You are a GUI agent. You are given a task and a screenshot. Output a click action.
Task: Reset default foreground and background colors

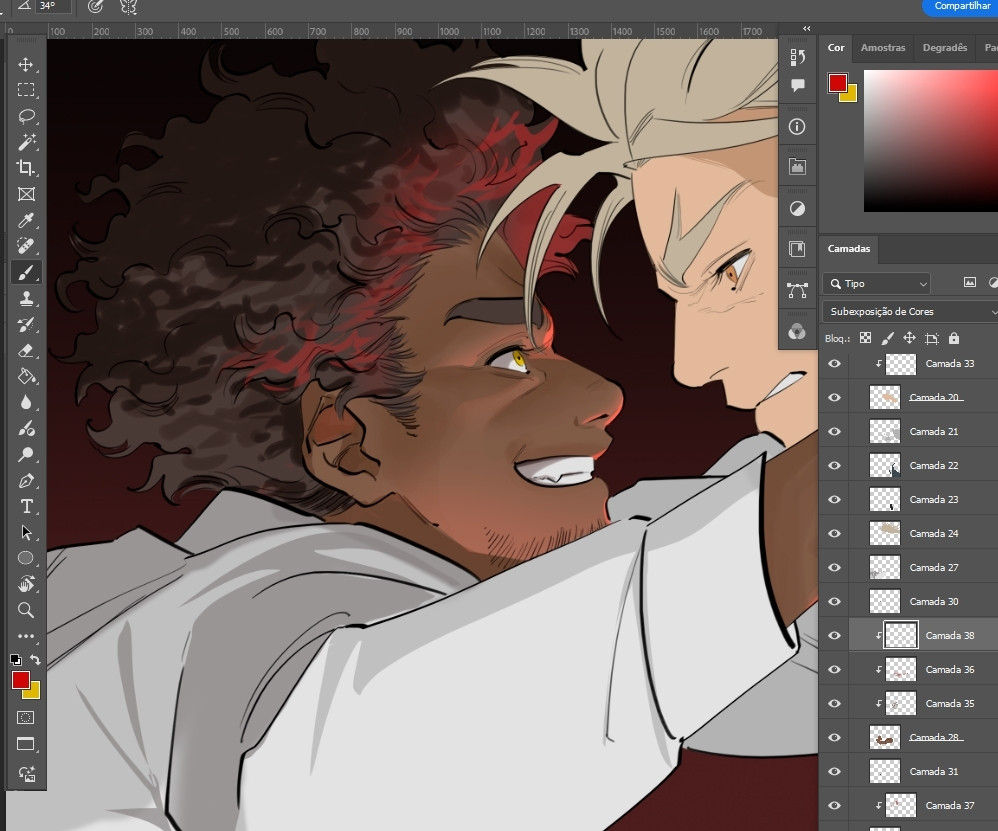pyautogui.click(x=16, y=660)
